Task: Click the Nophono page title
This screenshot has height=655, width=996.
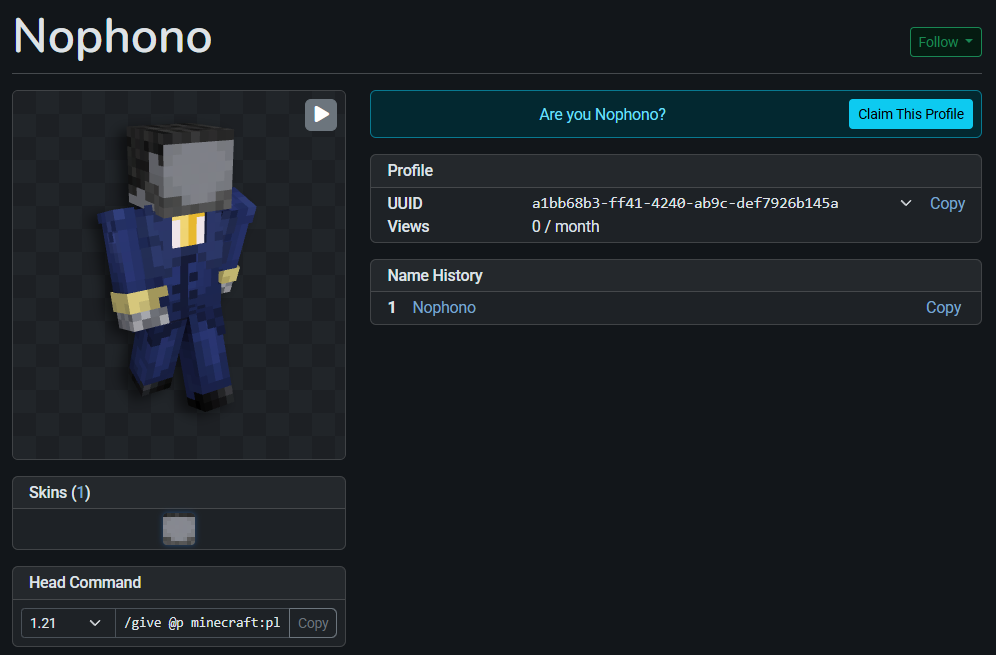Action: [112, 37]
